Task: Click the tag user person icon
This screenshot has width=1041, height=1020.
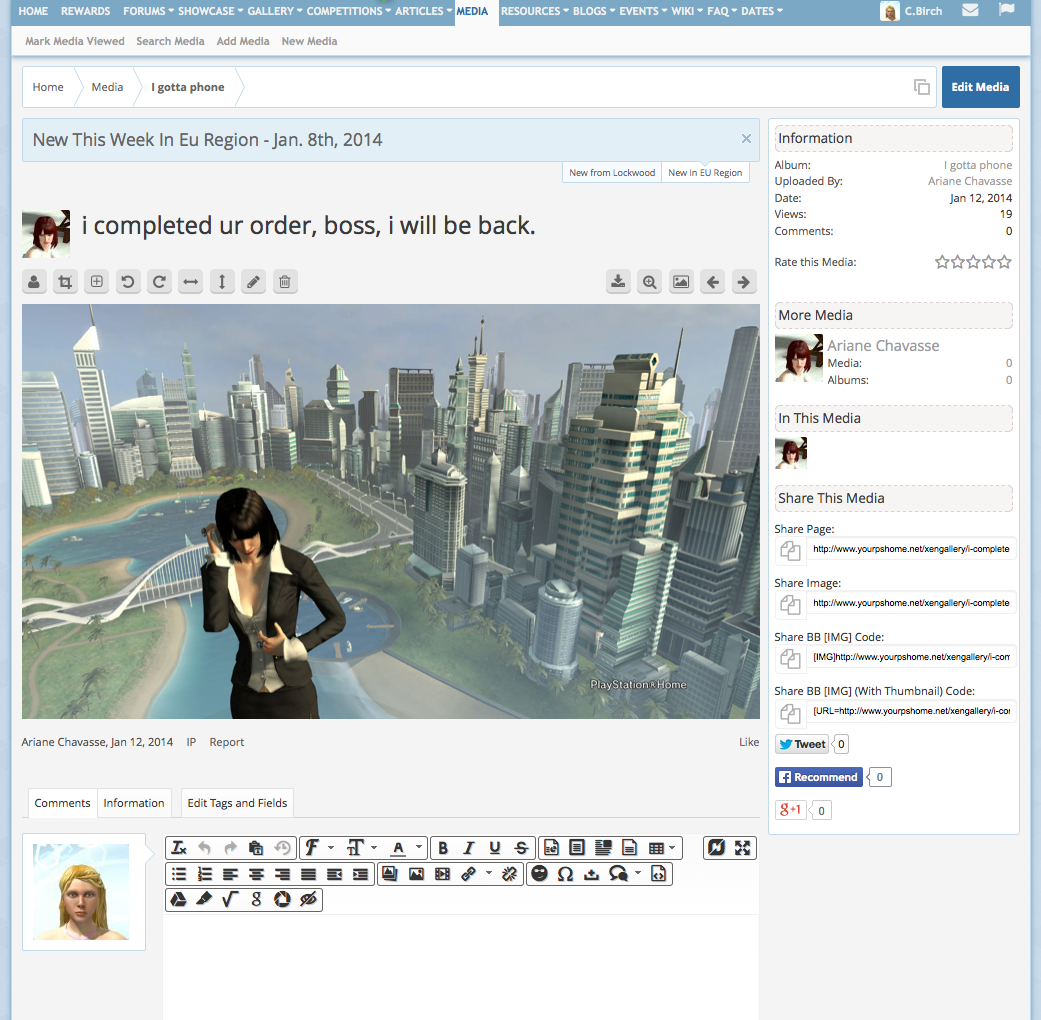Action: tap(34, 282)
